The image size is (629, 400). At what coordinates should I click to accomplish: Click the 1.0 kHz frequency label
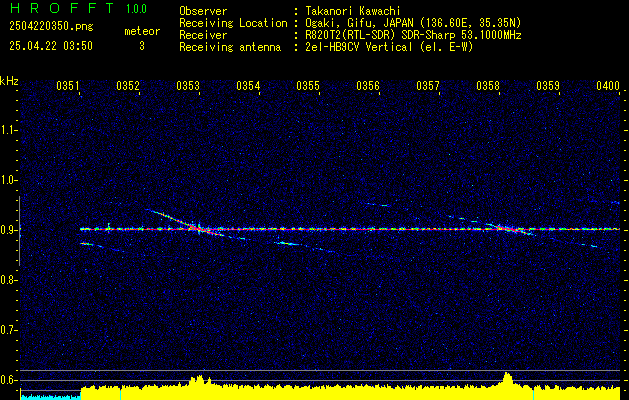[x=9, y=180]
